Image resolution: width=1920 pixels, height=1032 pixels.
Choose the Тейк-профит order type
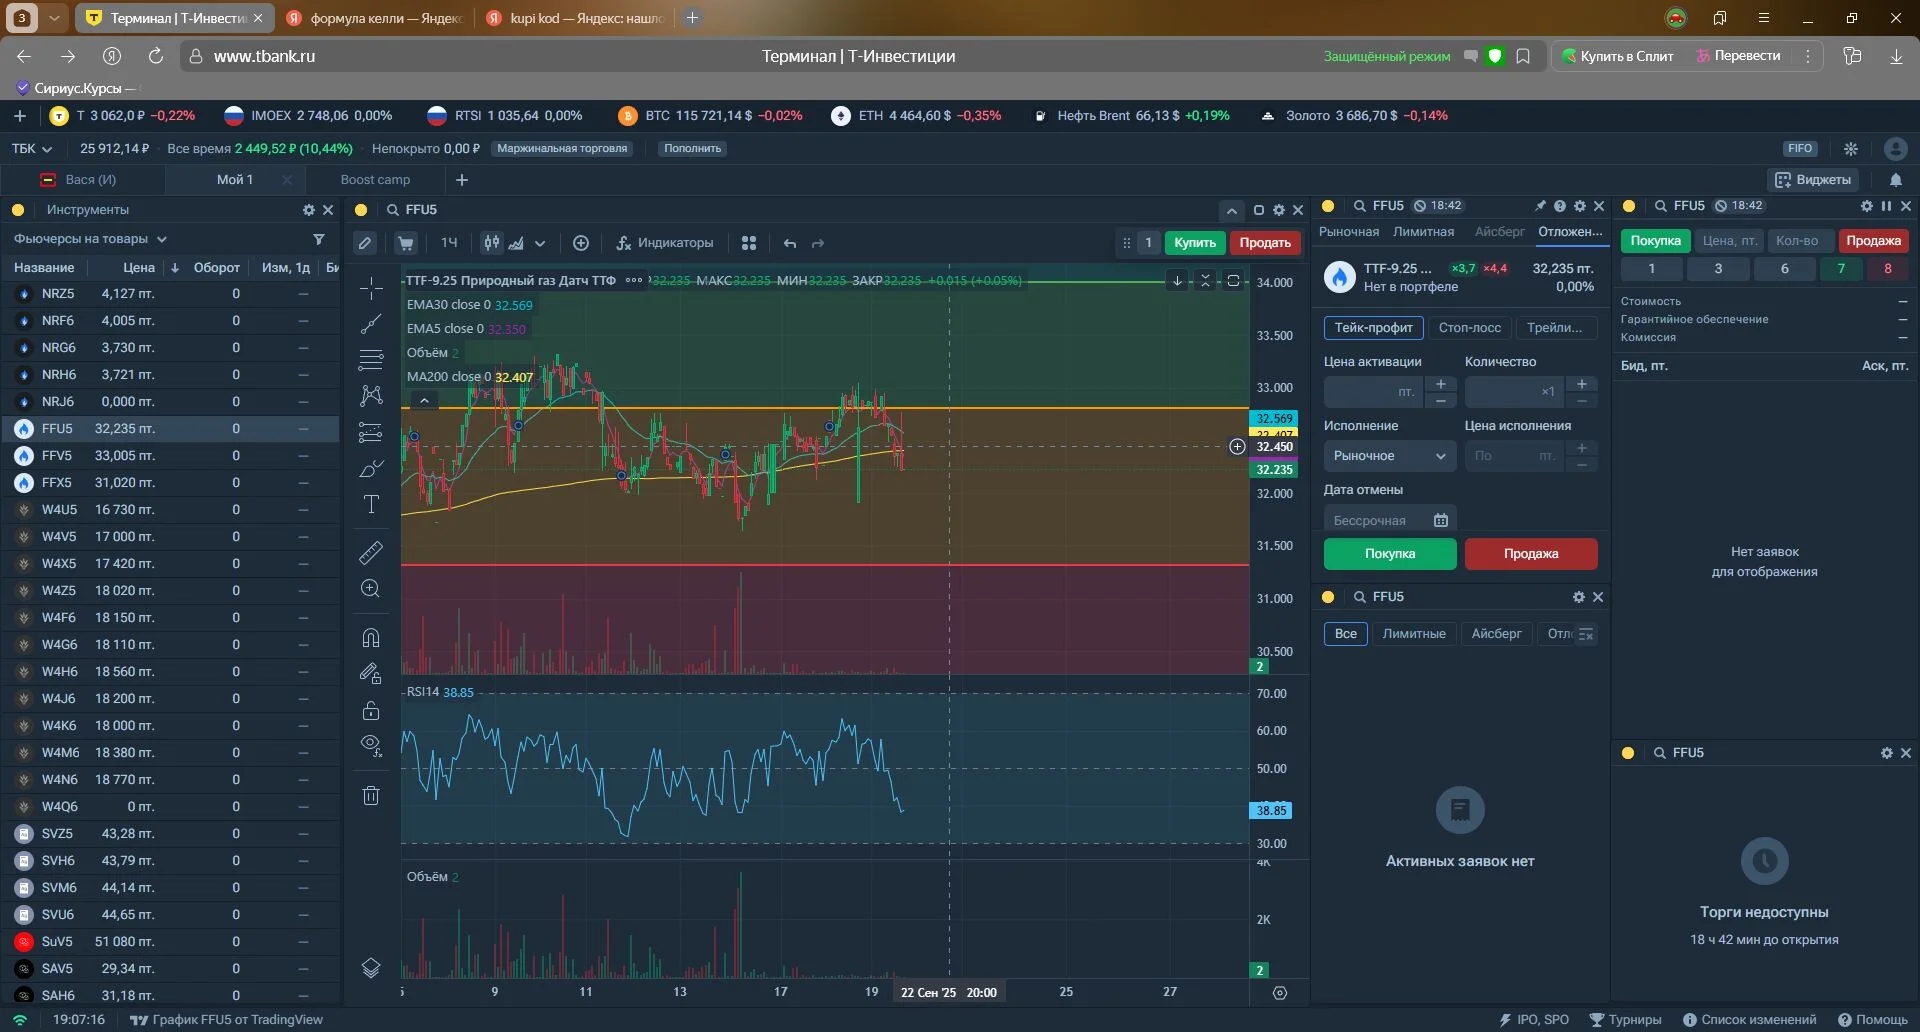[x=1373, y=328]
